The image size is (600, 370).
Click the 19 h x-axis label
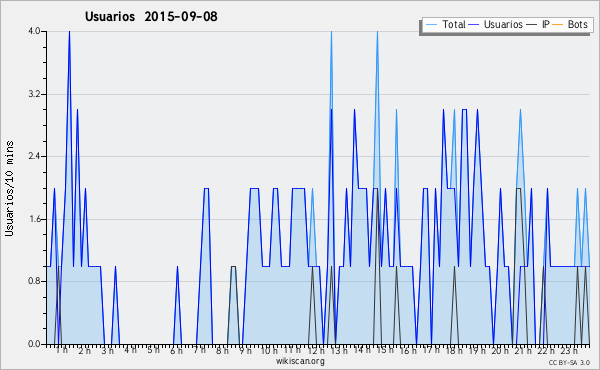[477, 350]
